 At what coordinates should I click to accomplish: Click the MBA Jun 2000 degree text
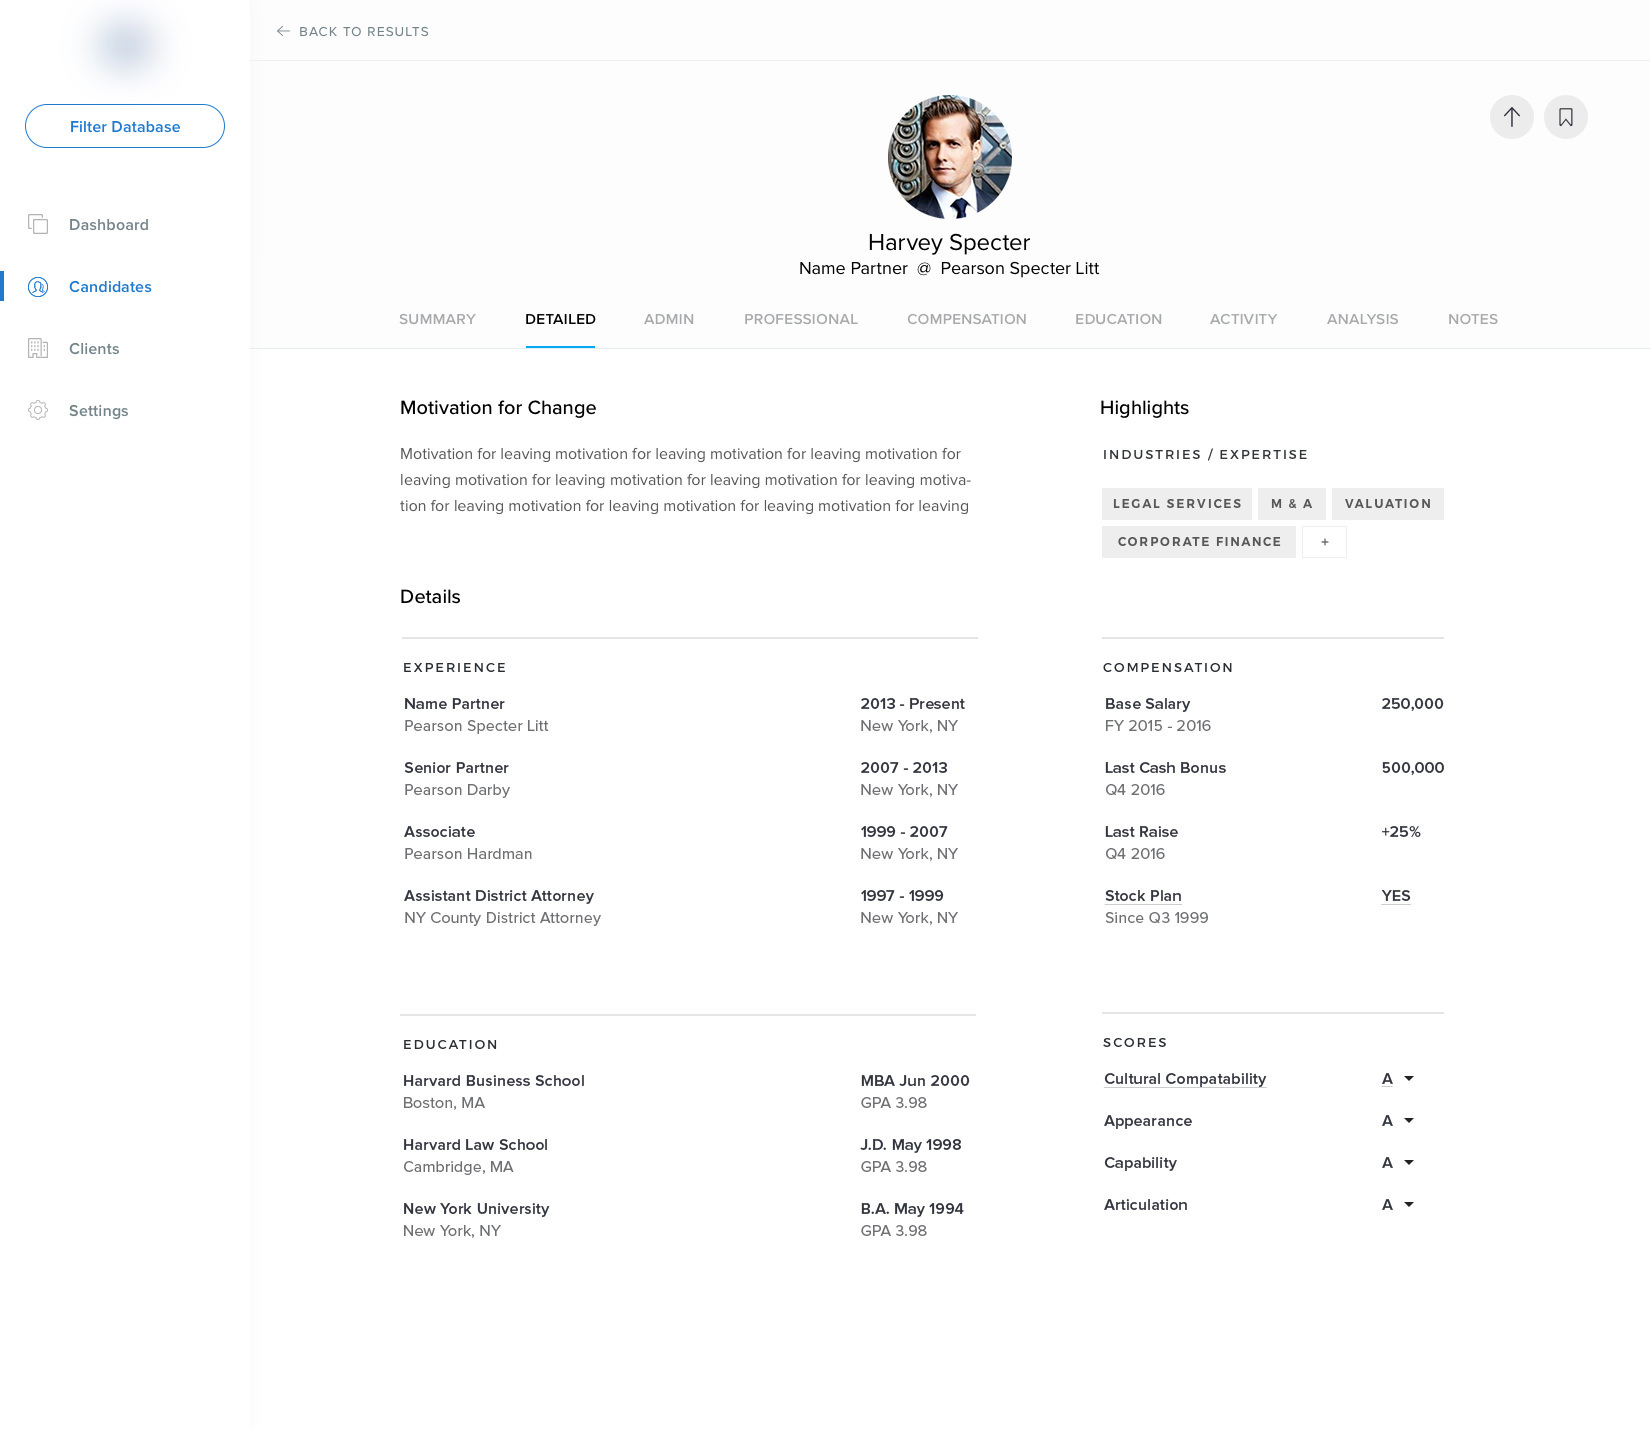[x=915, y=1081]
